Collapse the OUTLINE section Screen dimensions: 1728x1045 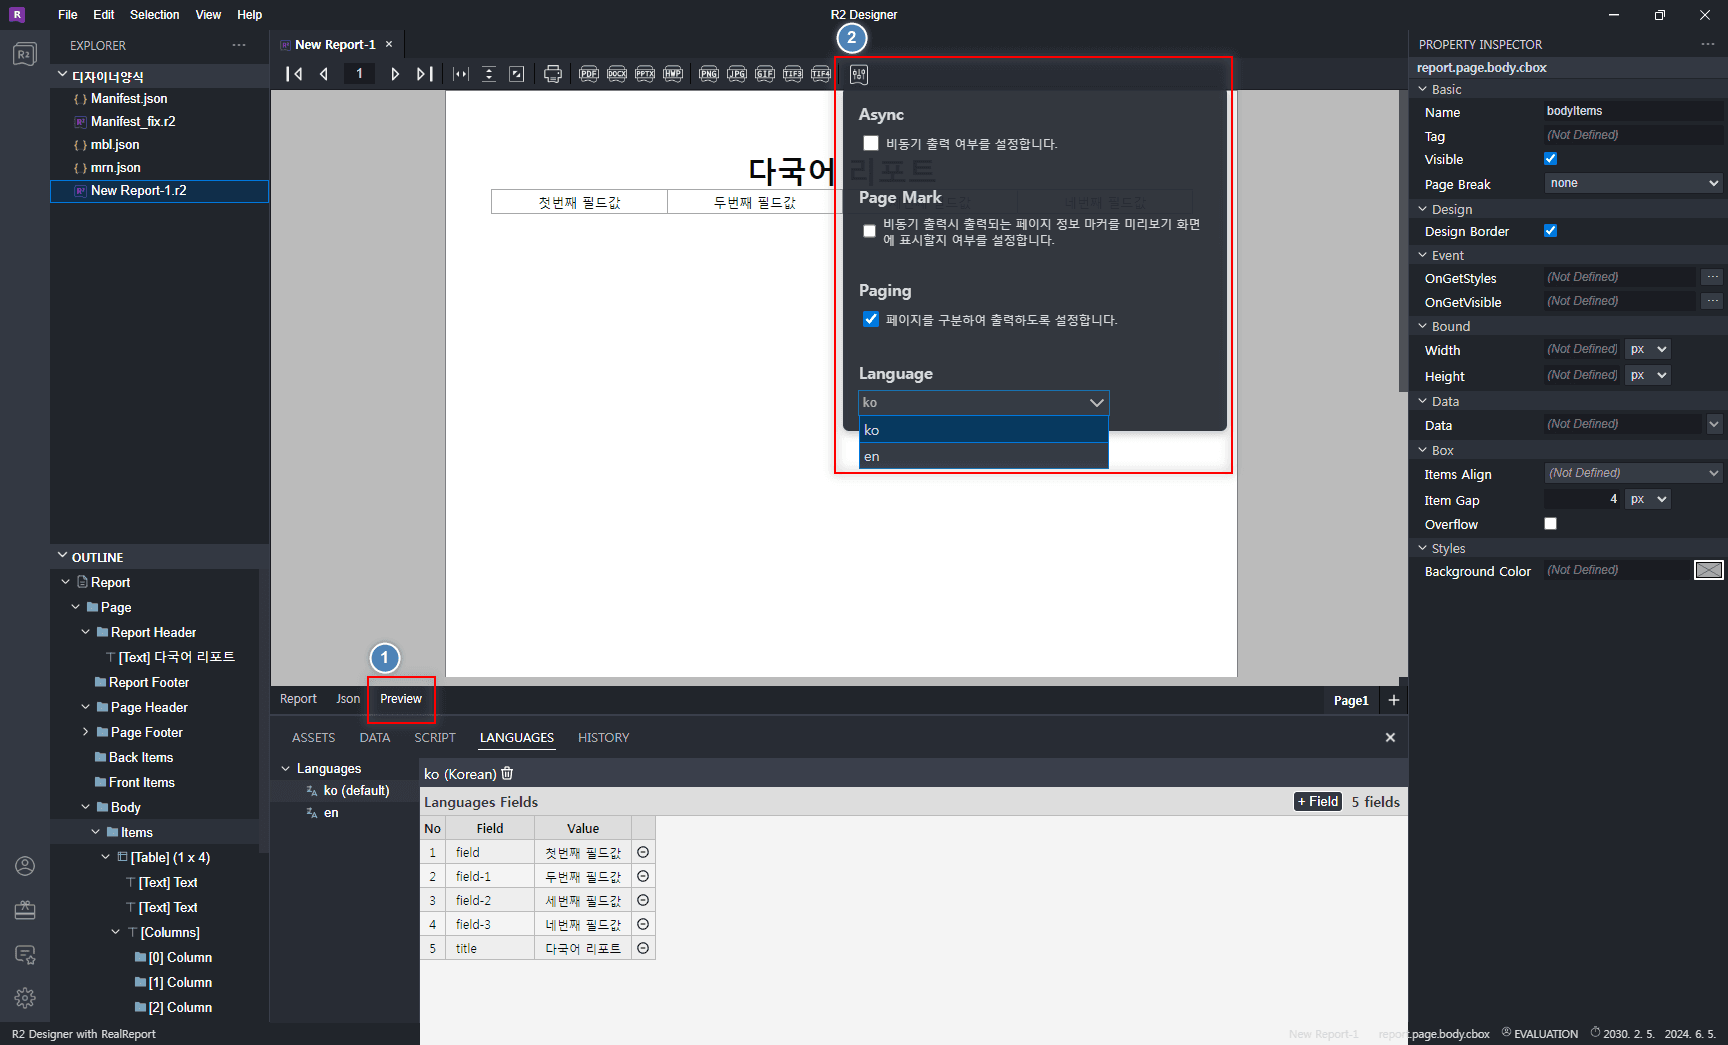pos(63,556)
